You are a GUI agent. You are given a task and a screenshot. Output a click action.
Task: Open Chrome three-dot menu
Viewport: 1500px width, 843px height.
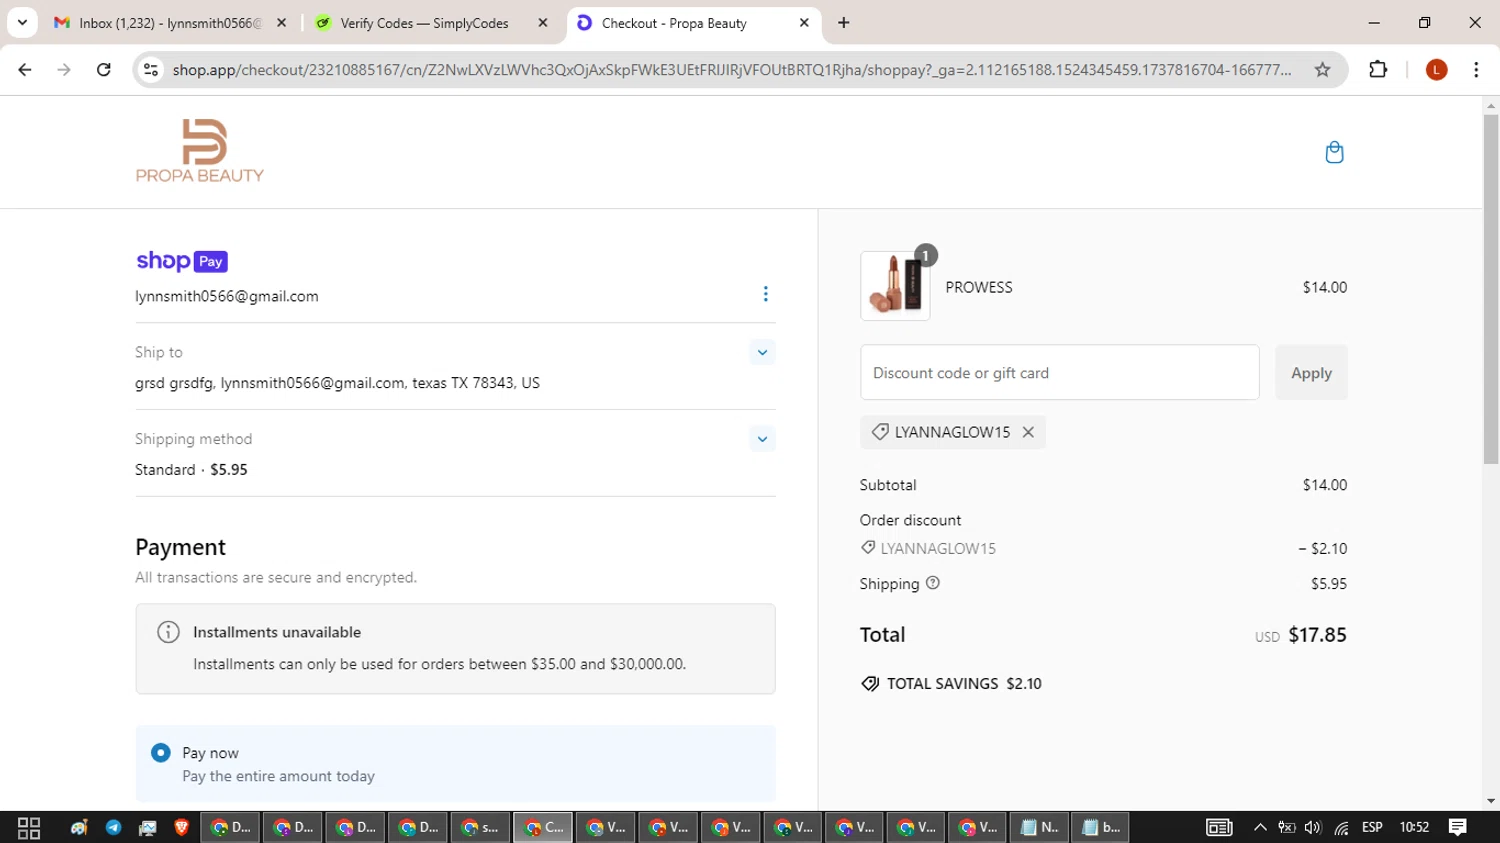1476,69
